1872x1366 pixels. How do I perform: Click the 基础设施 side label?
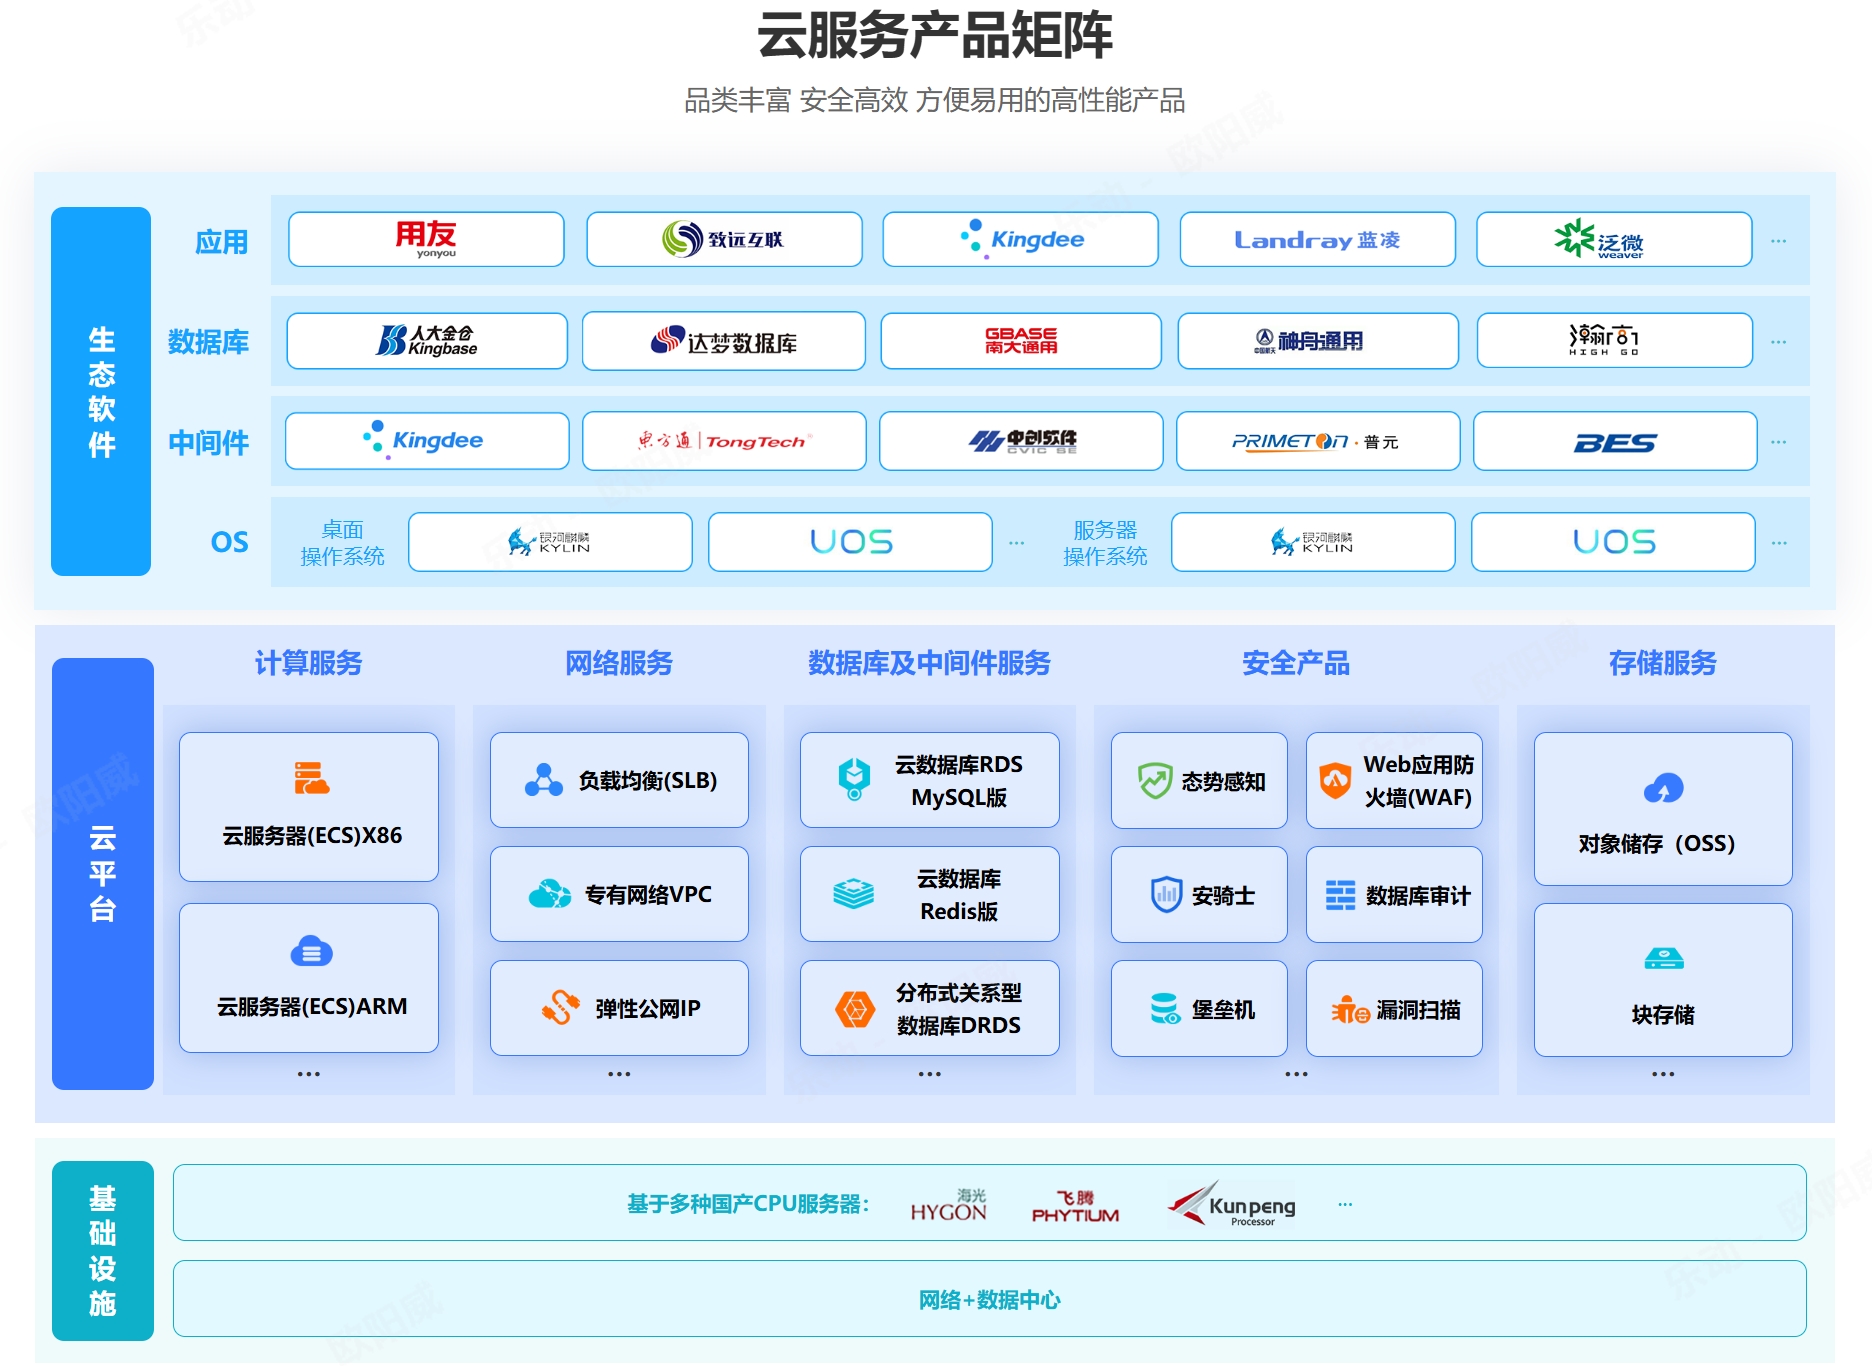102,1250
